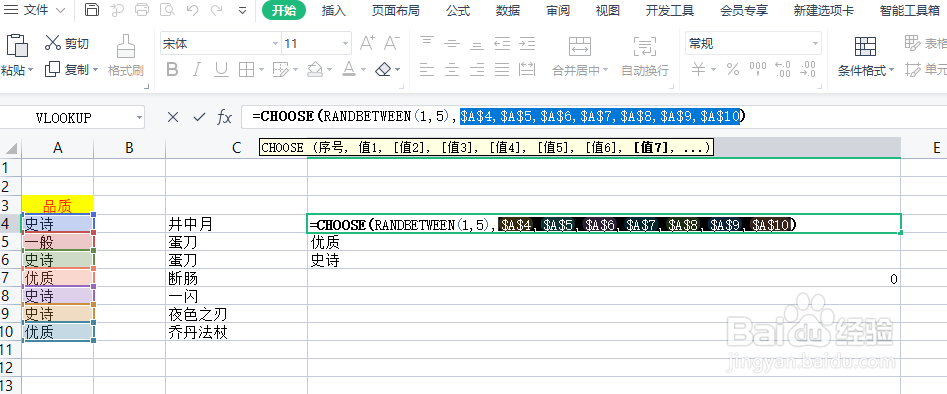Click the Print icon in quick access bar
This screenshot has height=394, width=947.
click(x=142, y=10)
